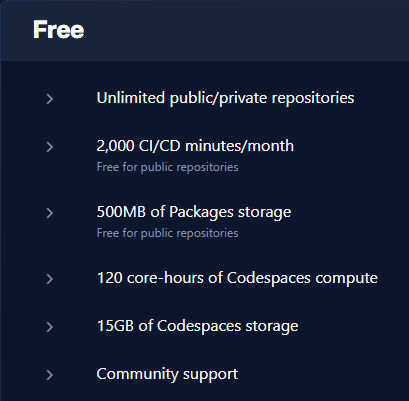Click the word repositories in the first feature
The height and width of the screenshot is (401, 409).
tap(313, 99)
